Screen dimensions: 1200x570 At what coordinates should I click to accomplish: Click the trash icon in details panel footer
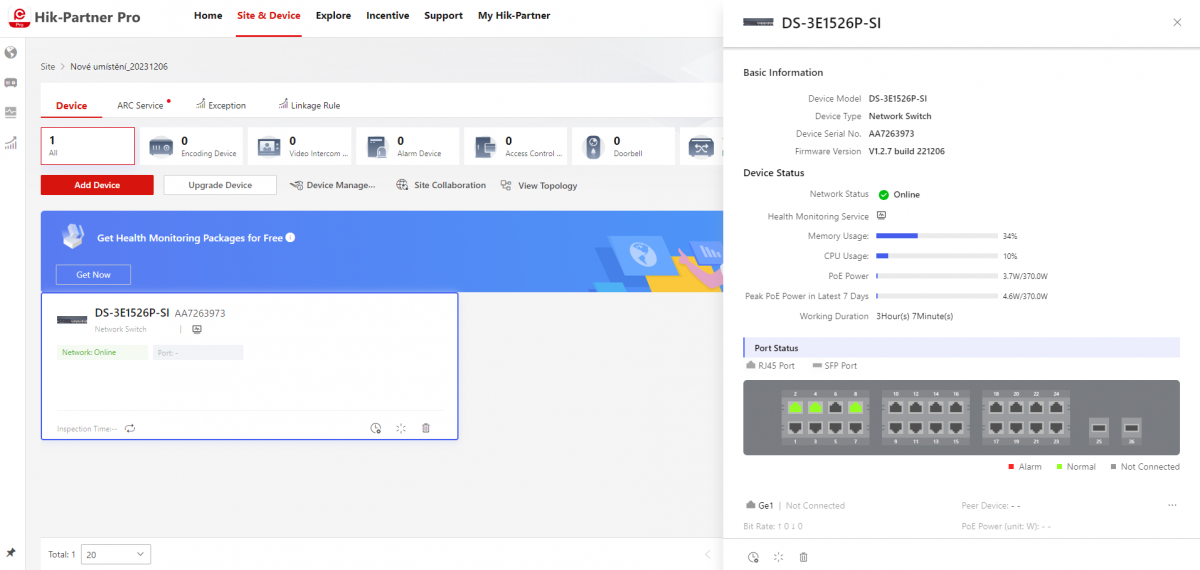(x=803, y=557)
